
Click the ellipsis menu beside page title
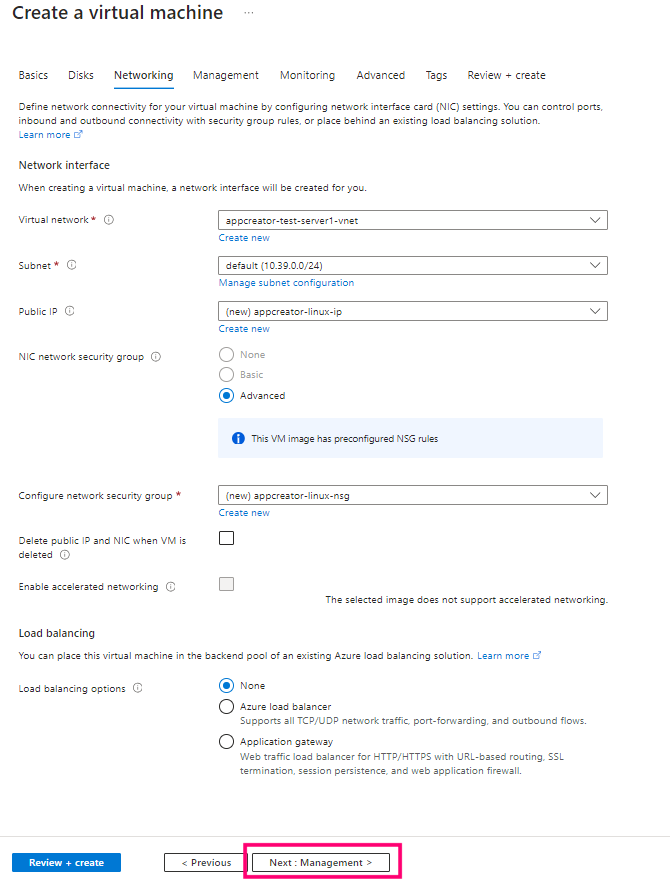tap(249, 13)
